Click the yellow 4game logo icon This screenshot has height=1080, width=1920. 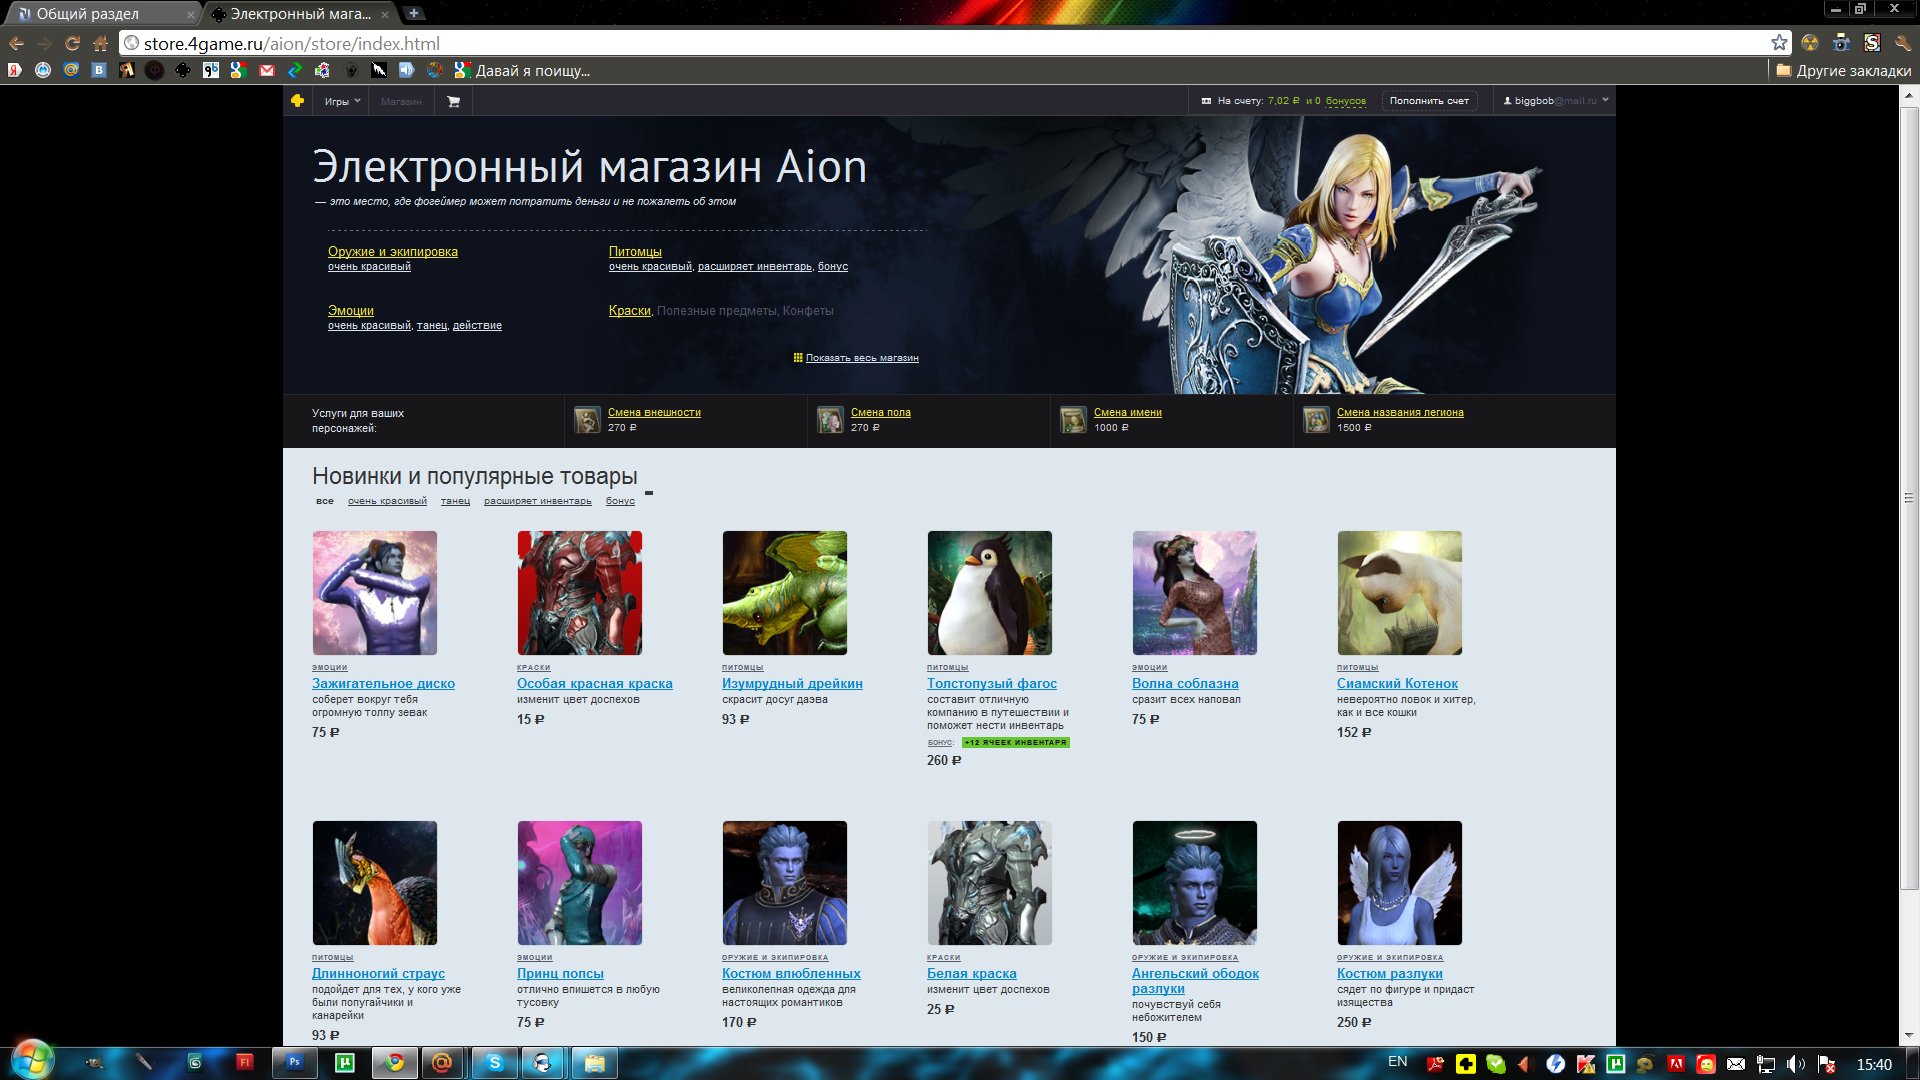[297, 101]
